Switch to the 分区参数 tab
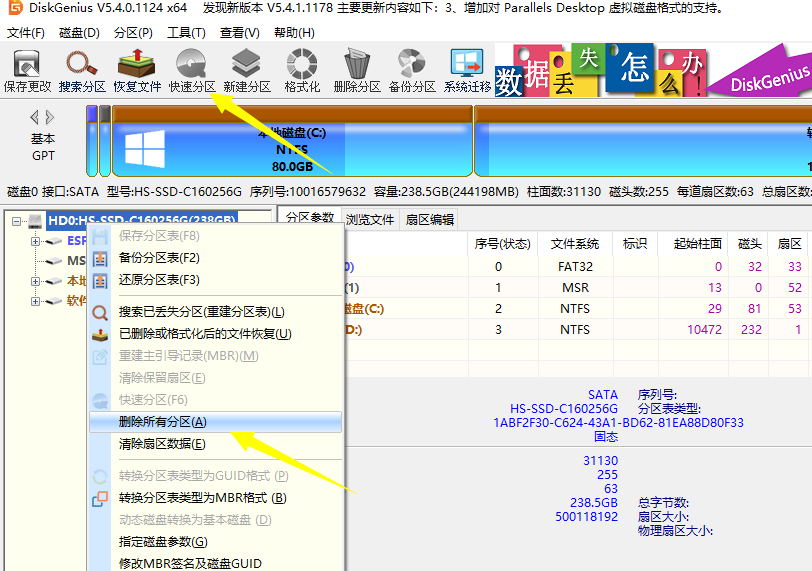This screenshot has width=812, height=571. tap(309, 217)
